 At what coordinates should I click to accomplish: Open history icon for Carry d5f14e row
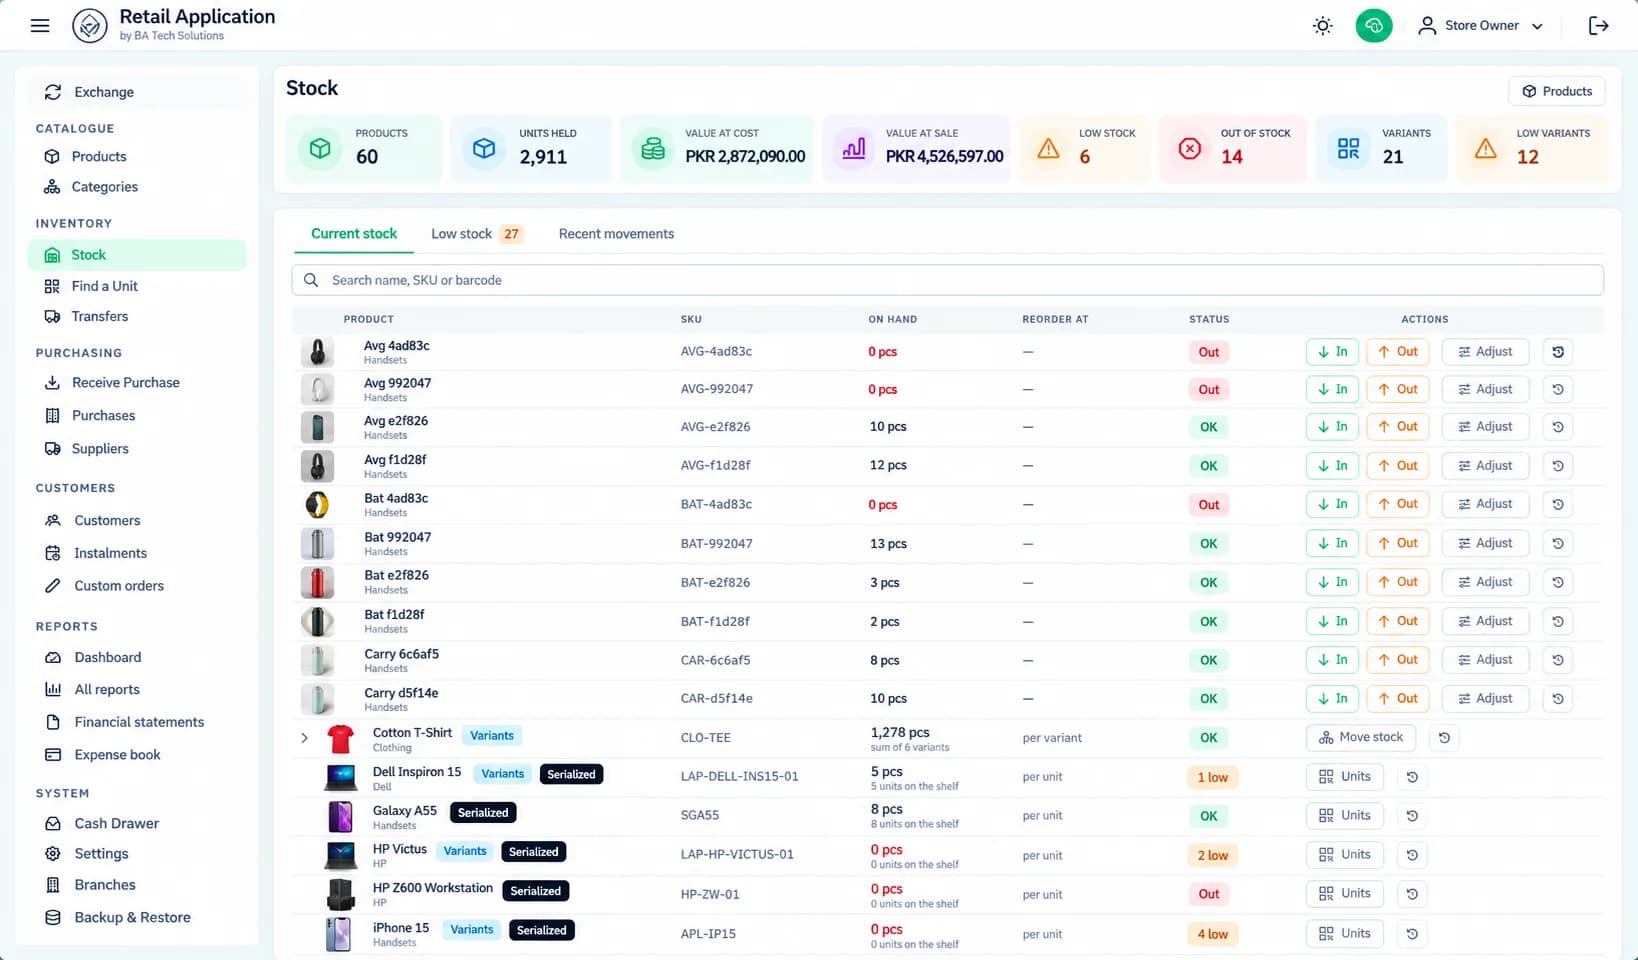point(1558,699)
